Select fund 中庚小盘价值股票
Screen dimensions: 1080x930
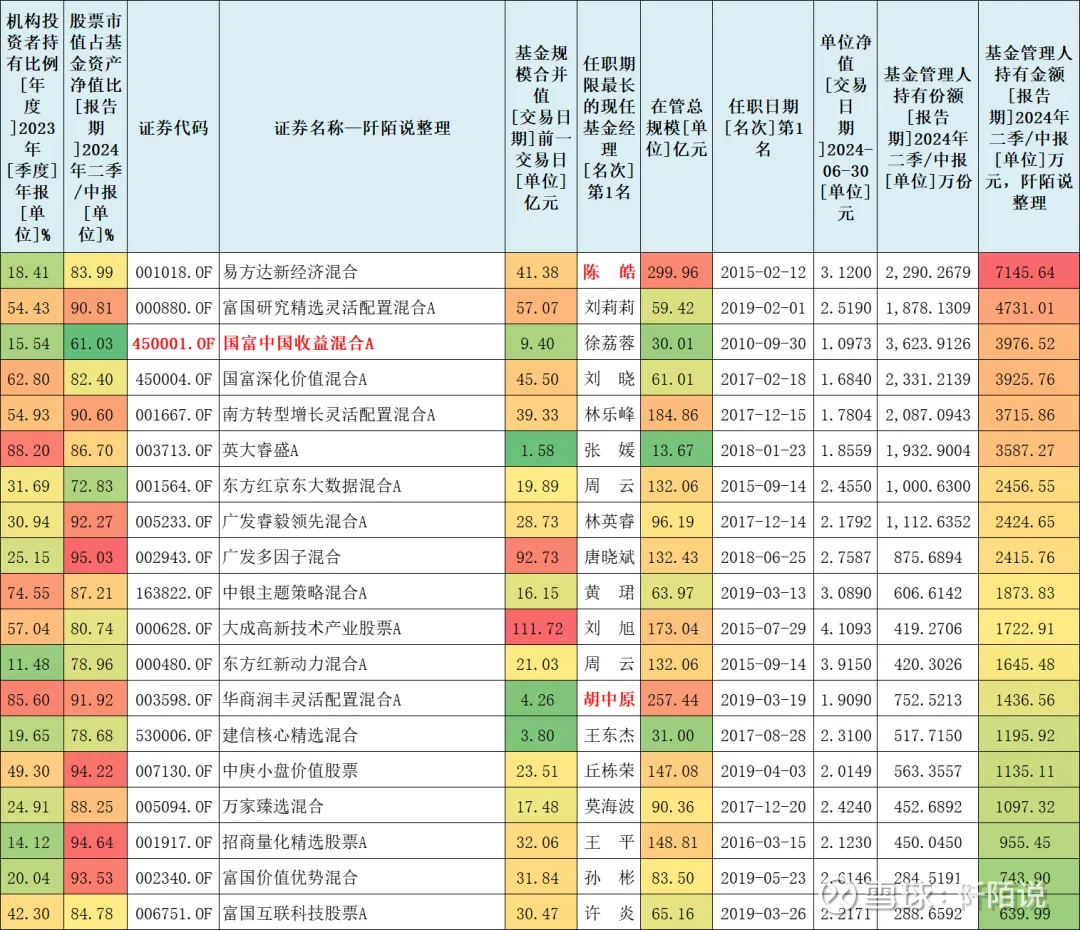point(290,771)
